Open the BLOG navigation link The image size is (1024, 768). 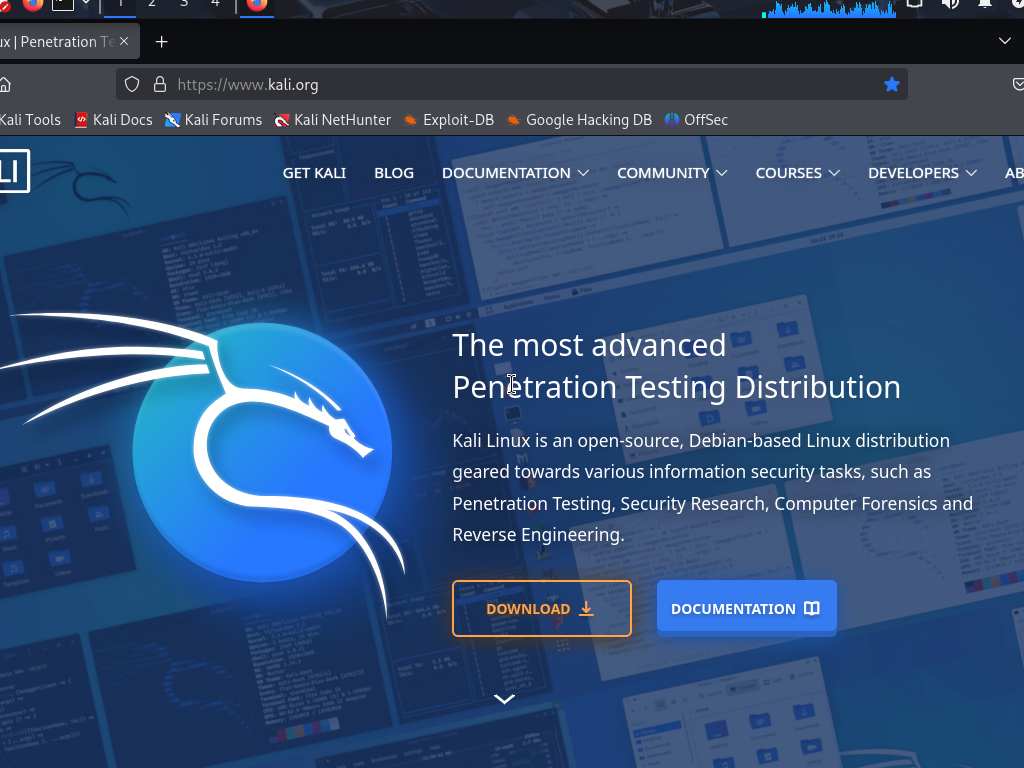tap(394, 173)
